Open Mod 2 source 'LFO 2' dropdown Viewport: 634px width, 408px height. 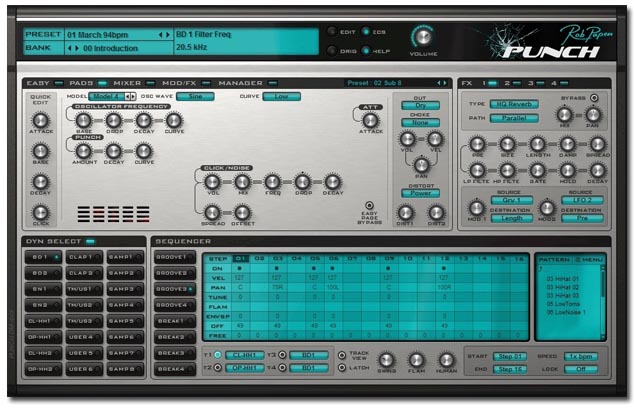[x=582, y=200]
